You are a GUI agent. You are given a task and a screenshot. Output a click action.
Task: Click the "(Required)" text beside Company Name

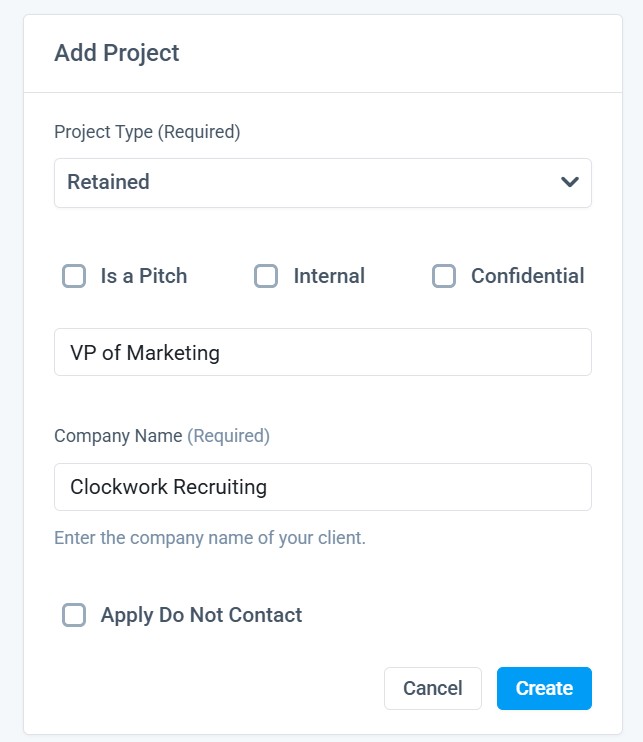229,436
